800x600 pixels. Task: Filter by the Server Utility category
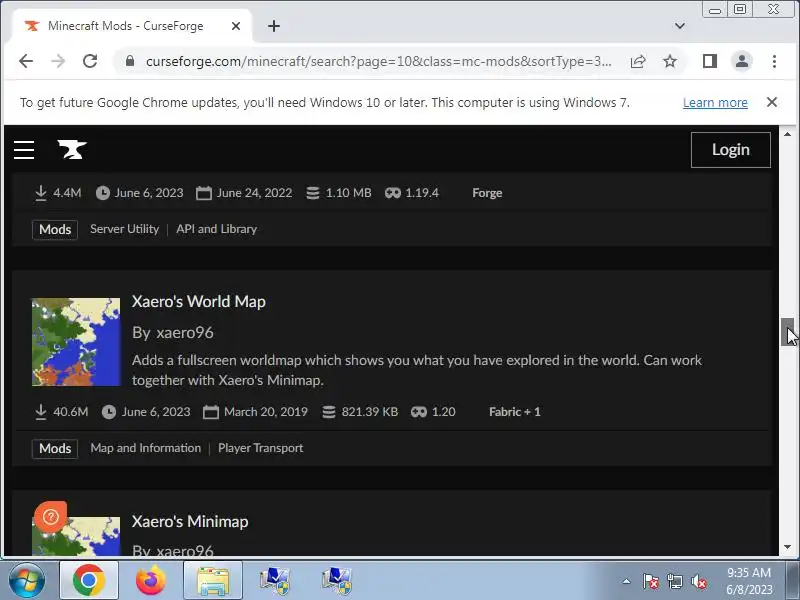pos(124,229)
